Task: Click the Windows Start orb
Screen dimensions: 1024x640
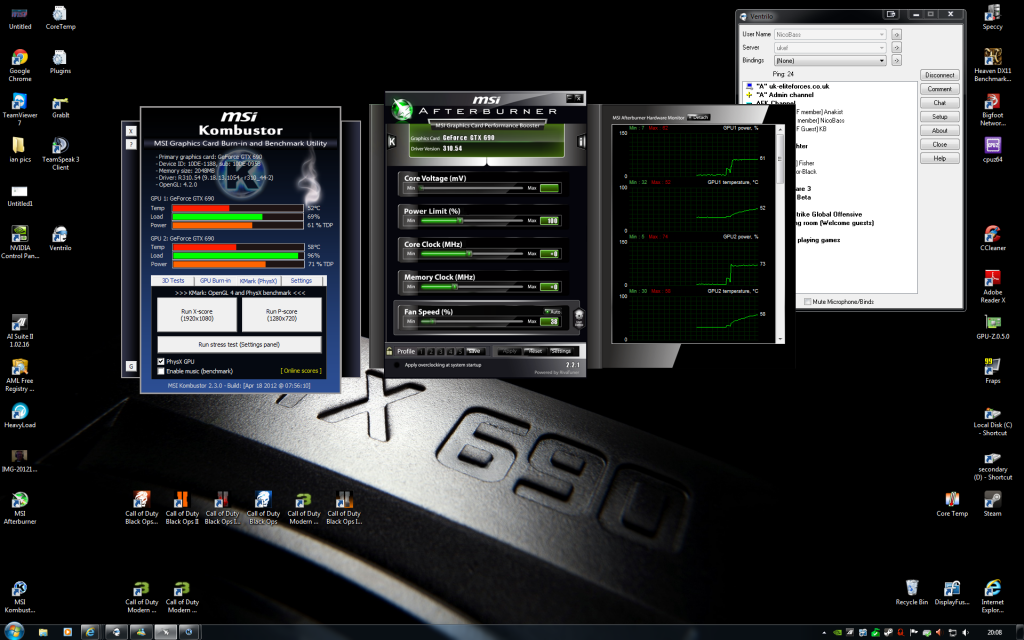Action: pos(12,632)
